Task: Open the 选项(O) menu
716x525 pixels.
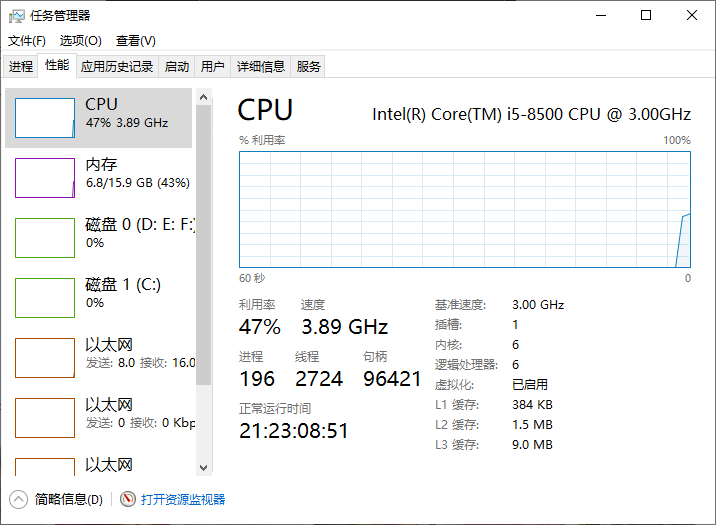Action: click(81, 41)
